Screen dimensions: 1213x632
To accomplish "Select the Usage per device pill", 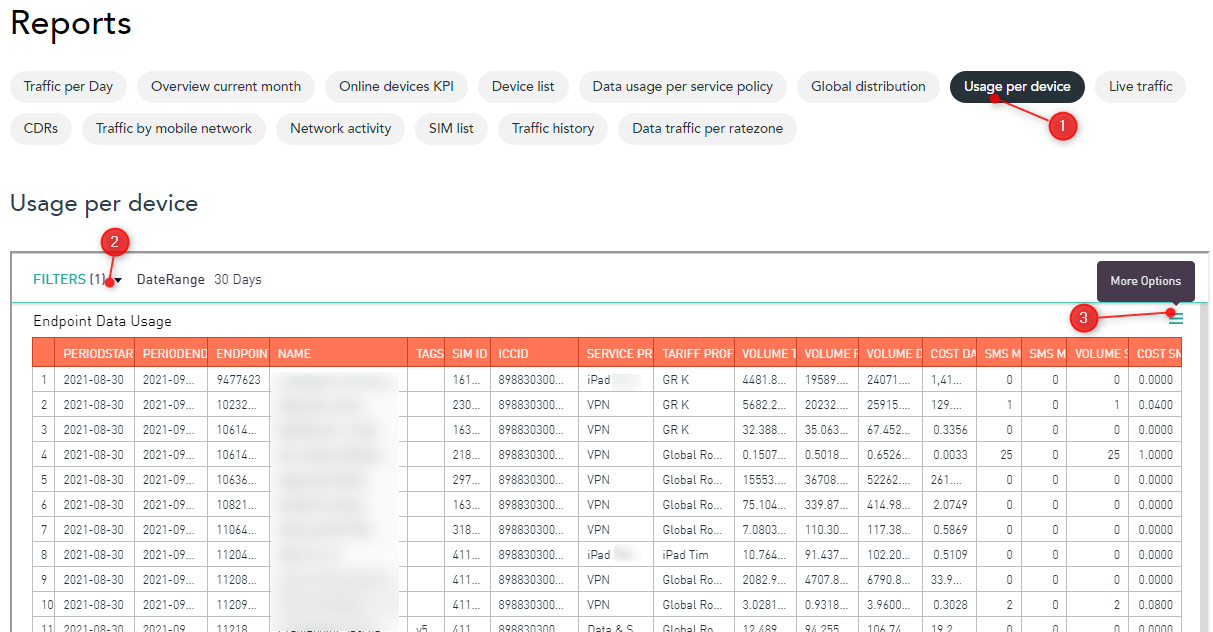I will point(1017,86).
